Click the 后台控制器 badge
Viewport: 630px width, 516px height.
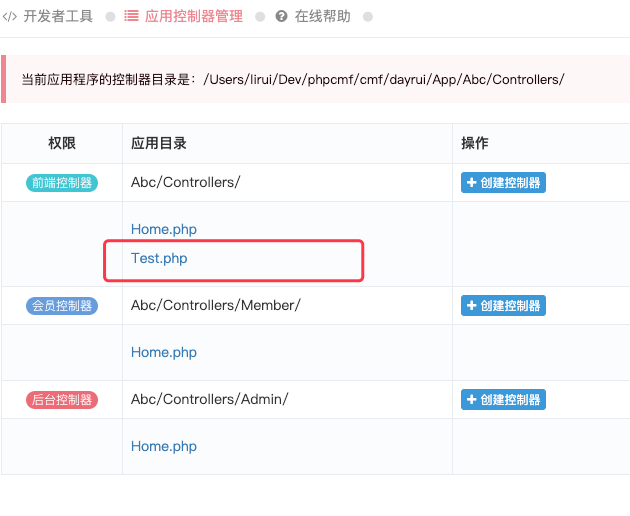62,400
